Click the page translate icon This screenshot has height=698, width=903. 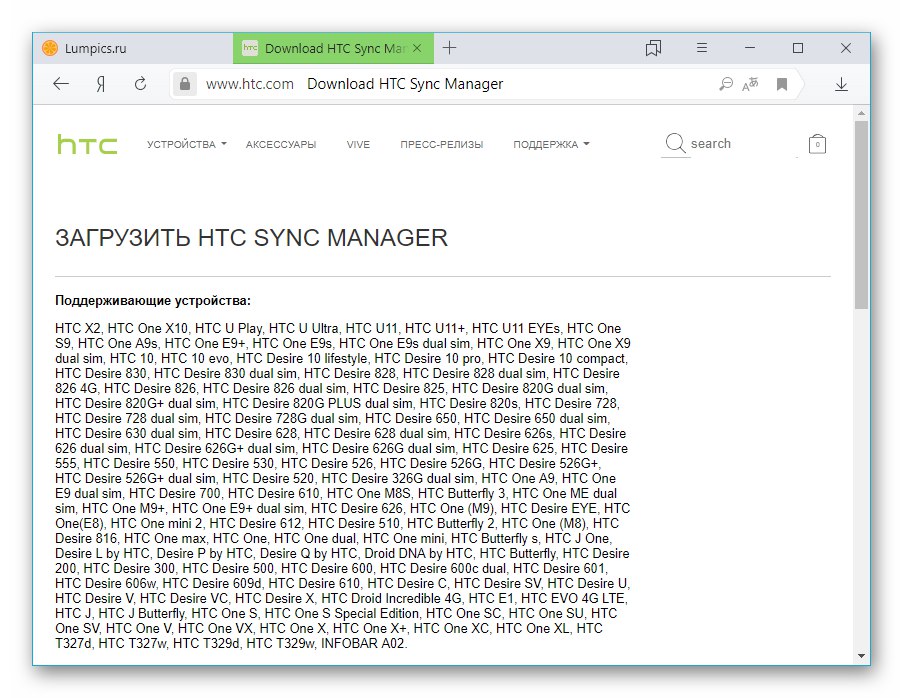[x=750, y=85]
